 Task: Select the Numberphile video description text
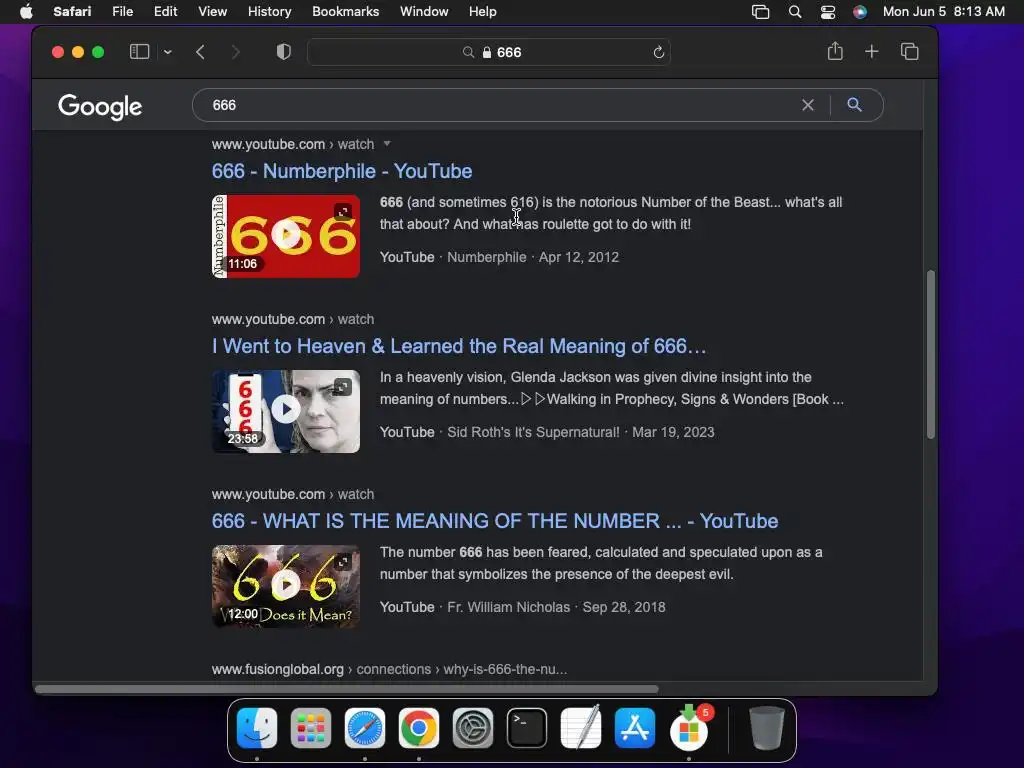click(611, 213)
